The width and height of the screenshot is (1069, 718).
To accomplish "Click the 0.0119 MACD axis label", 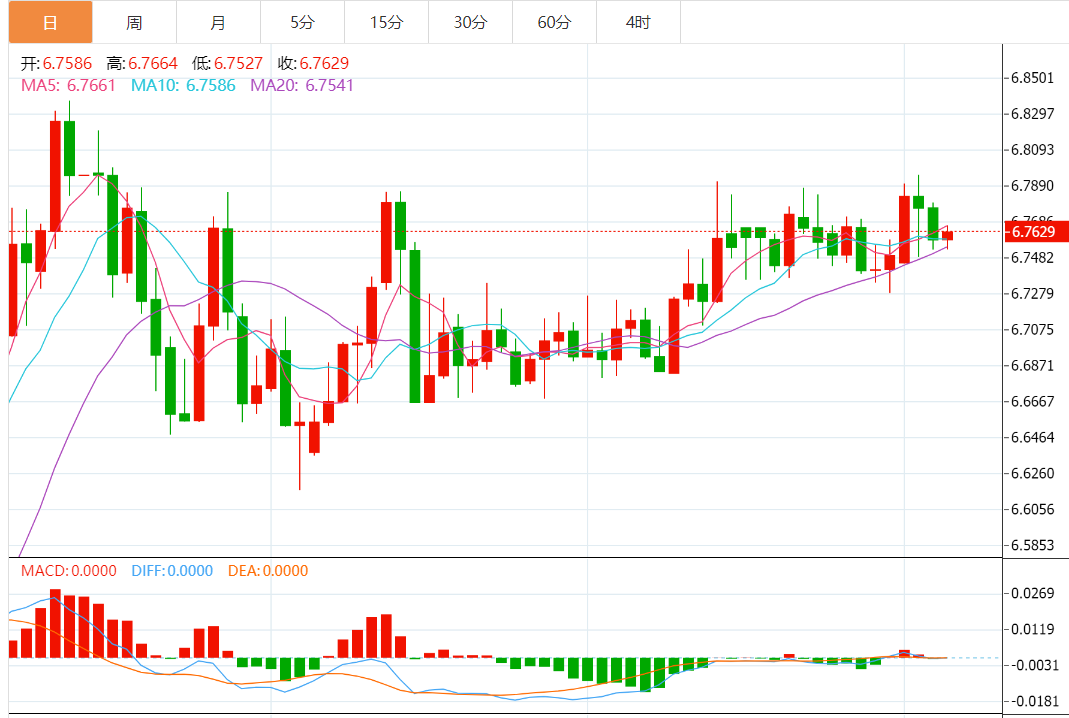I will [1032, 629].
